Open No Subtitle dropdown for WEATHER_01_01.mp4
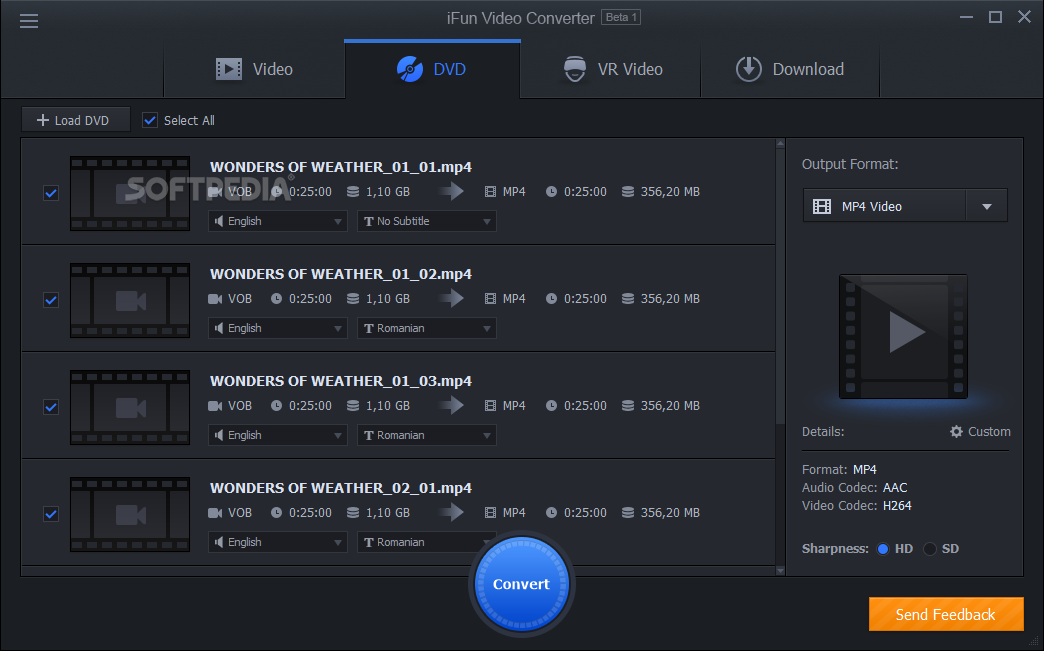Viewport: 1044px width, 651px height. pos(427,221)
